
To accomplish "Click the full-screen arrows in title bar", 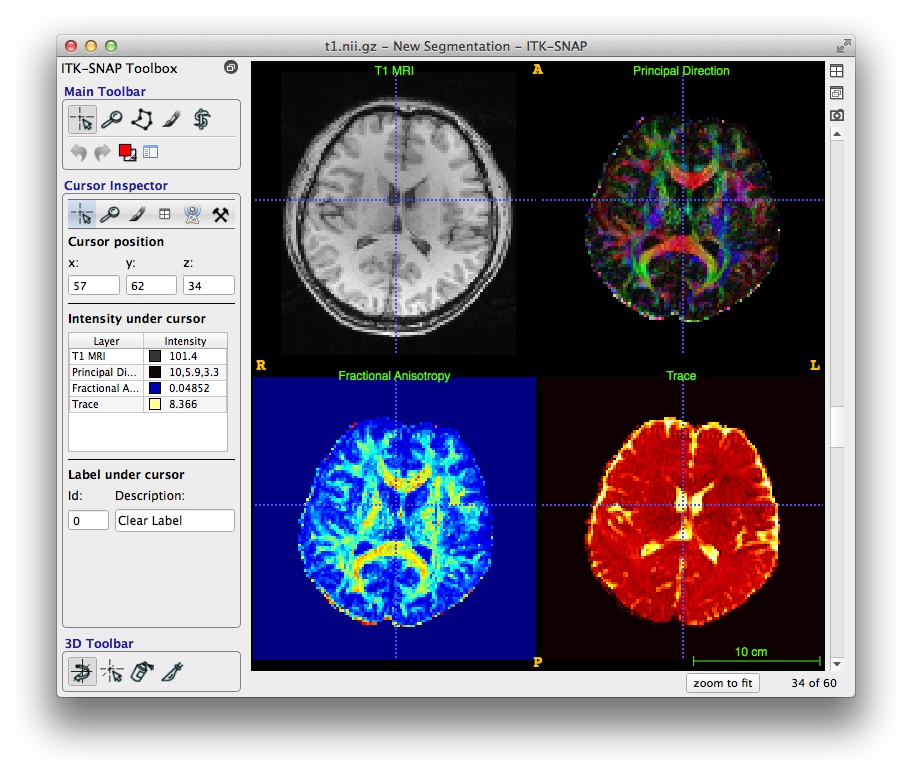I will click(843, 46).
